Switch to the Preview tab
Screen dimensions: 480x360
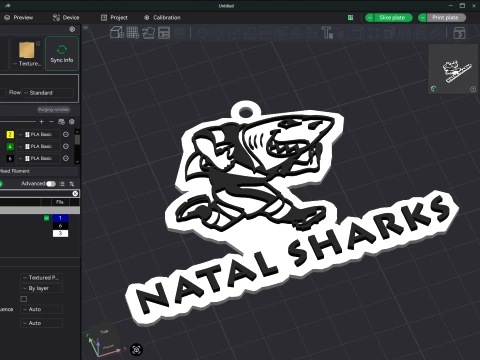click(19, 17)
